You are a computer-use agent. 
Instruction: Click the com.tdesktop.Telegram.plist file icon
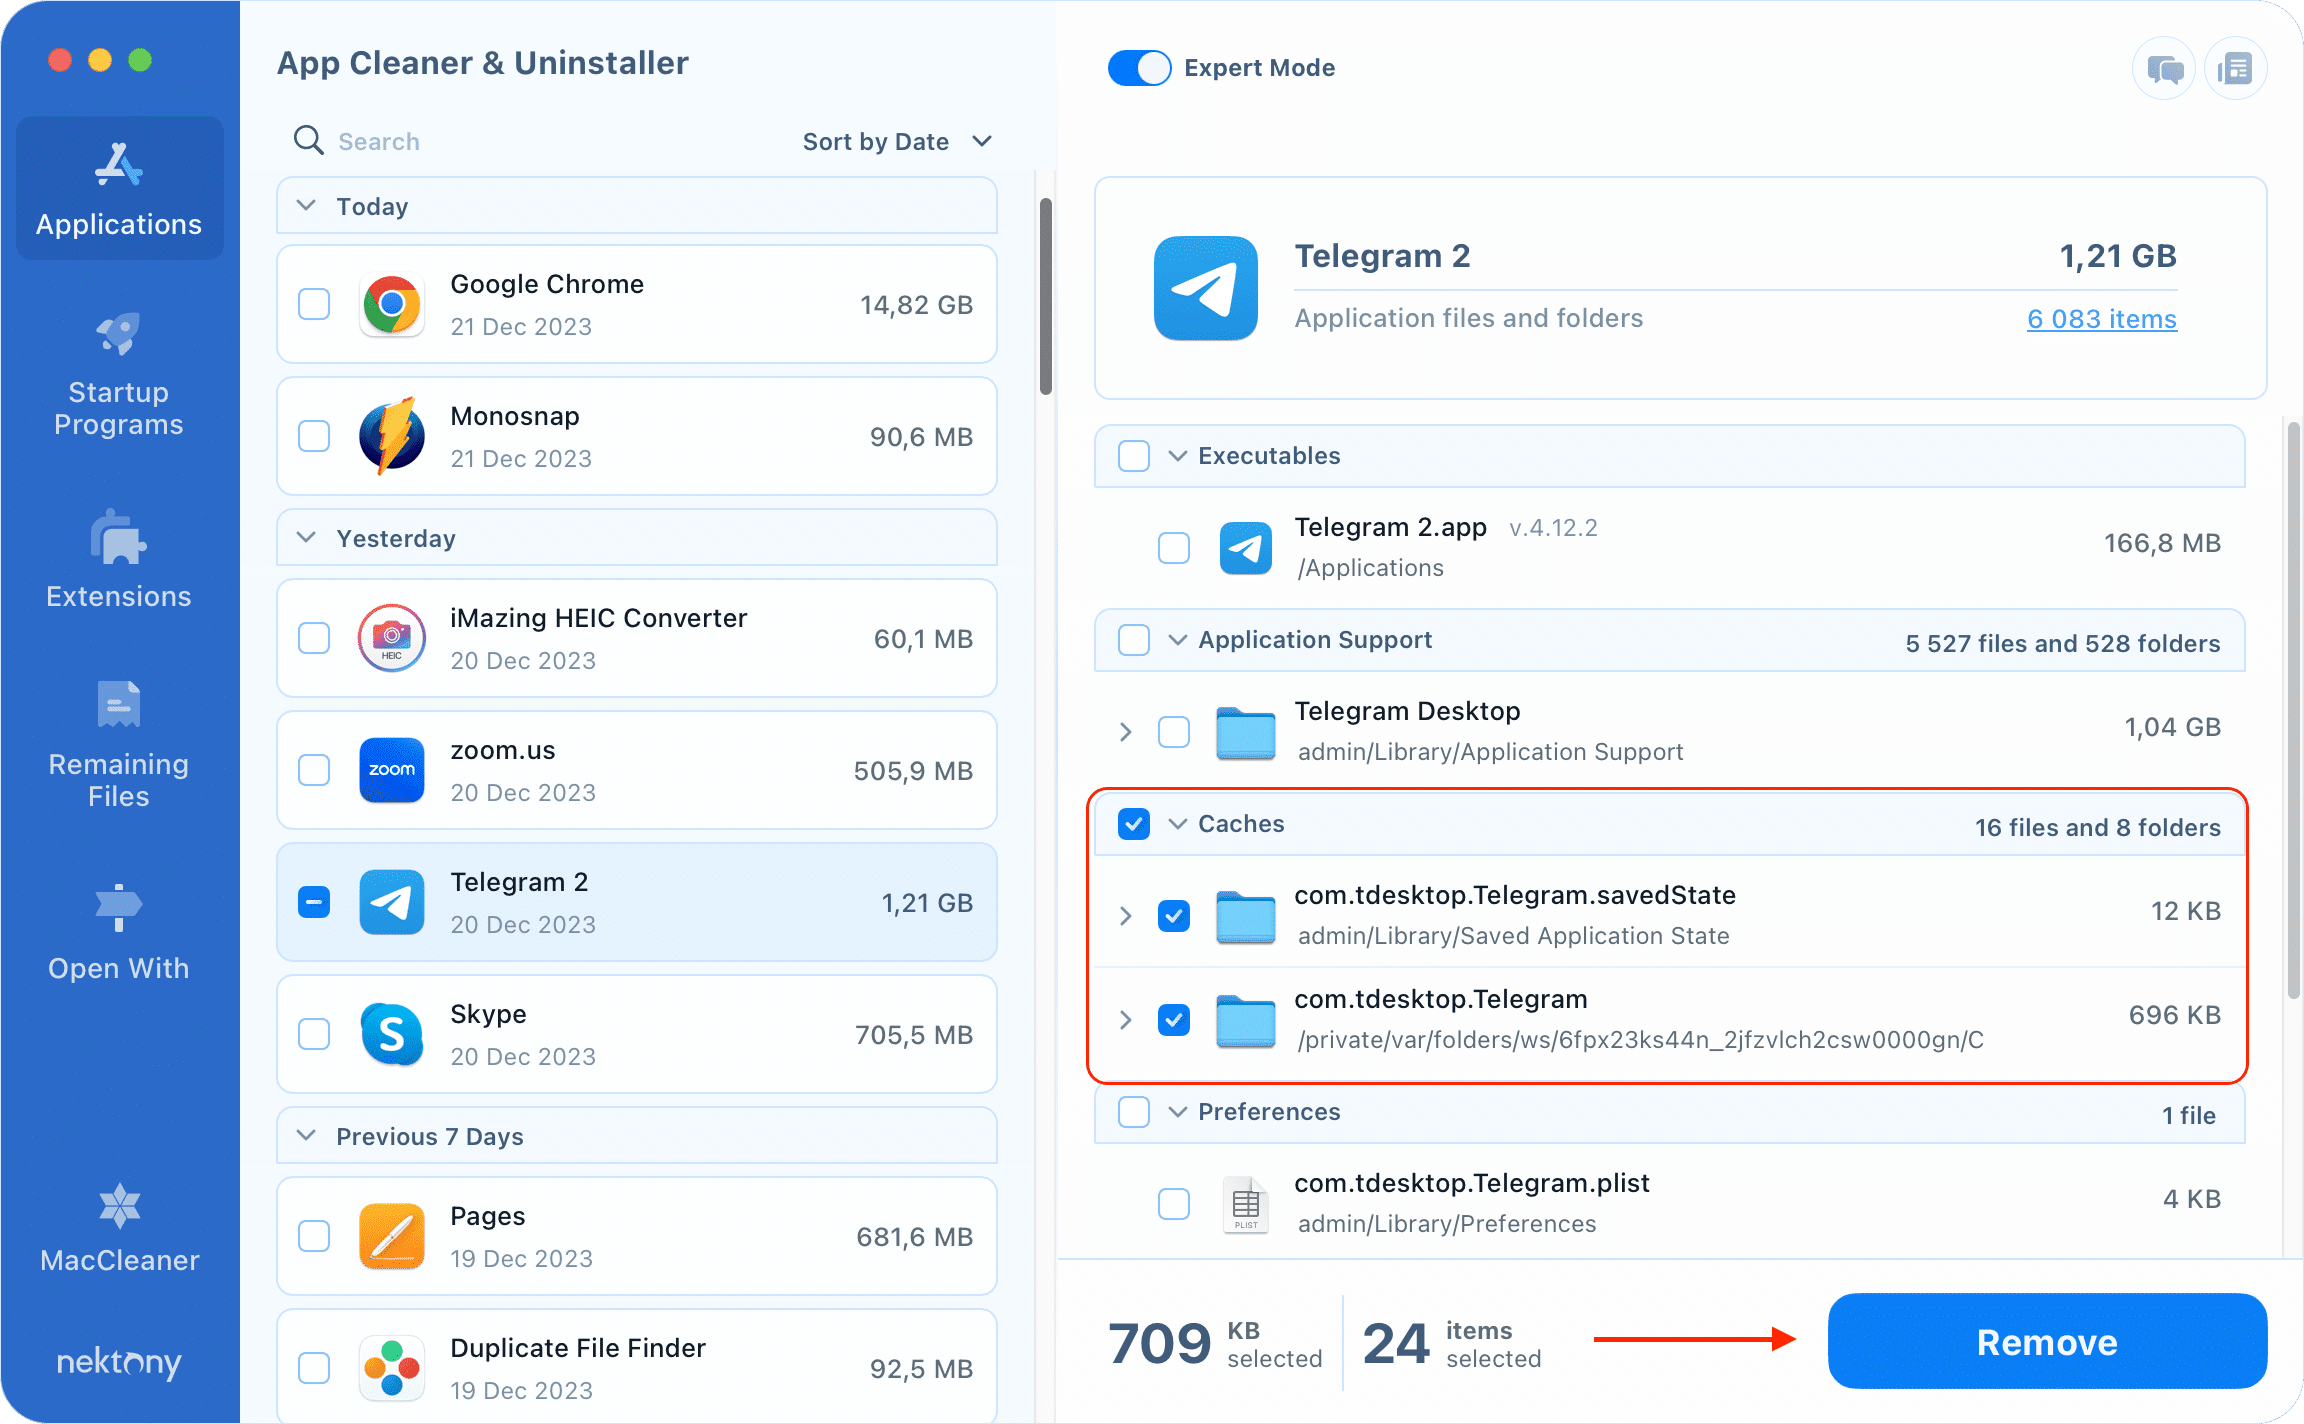coord(1245,1203)
